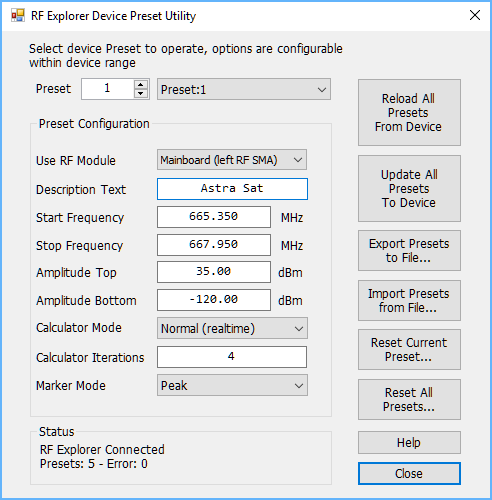
Task: Open Import Presets from File dialog
Action: pyautogui.click(x=409, y=301)
